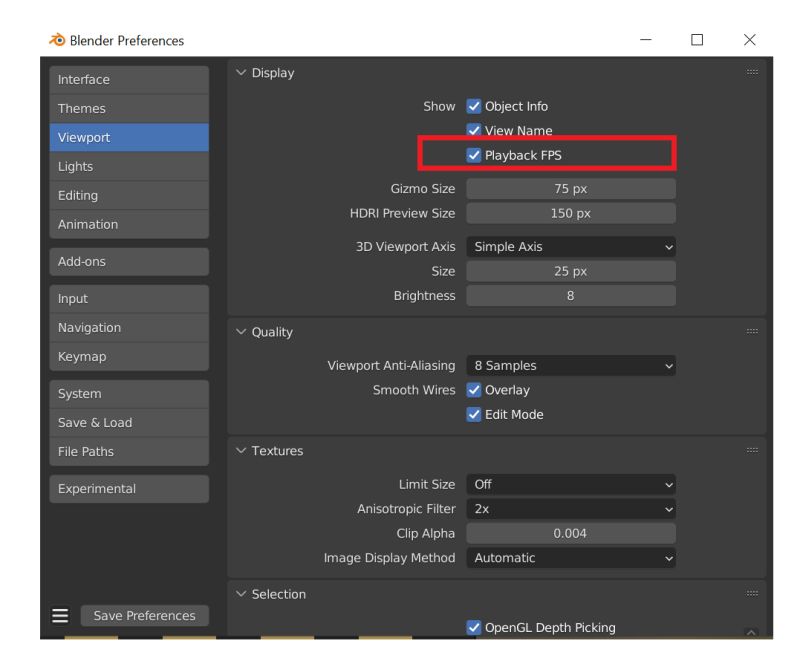Click the scroll-up arrow at the panel's bottom right
800x658 pixels.
click(x=751, y=632)
